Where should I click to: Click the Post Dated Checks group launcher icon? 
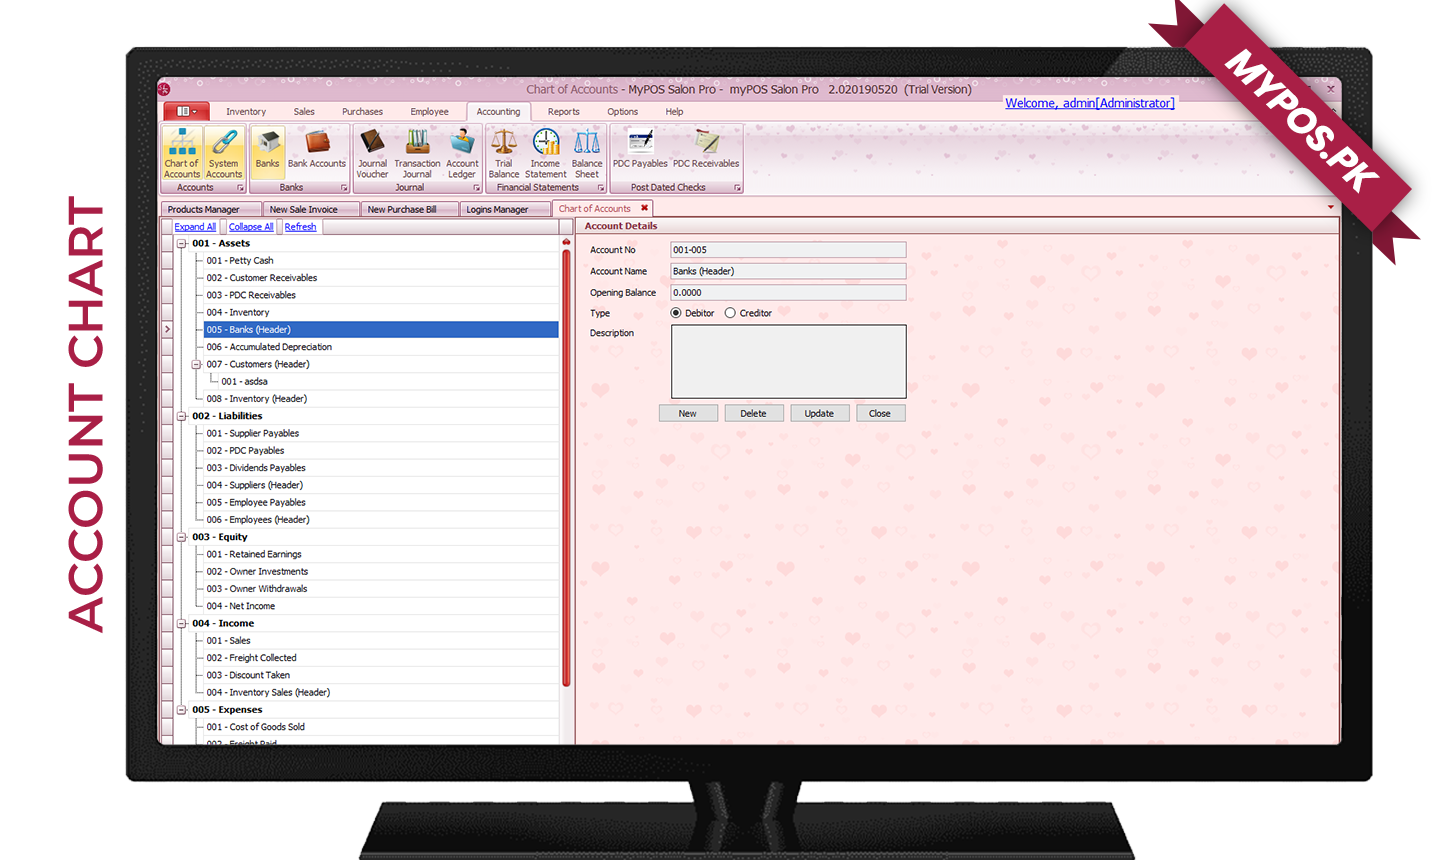click(738, 188)
